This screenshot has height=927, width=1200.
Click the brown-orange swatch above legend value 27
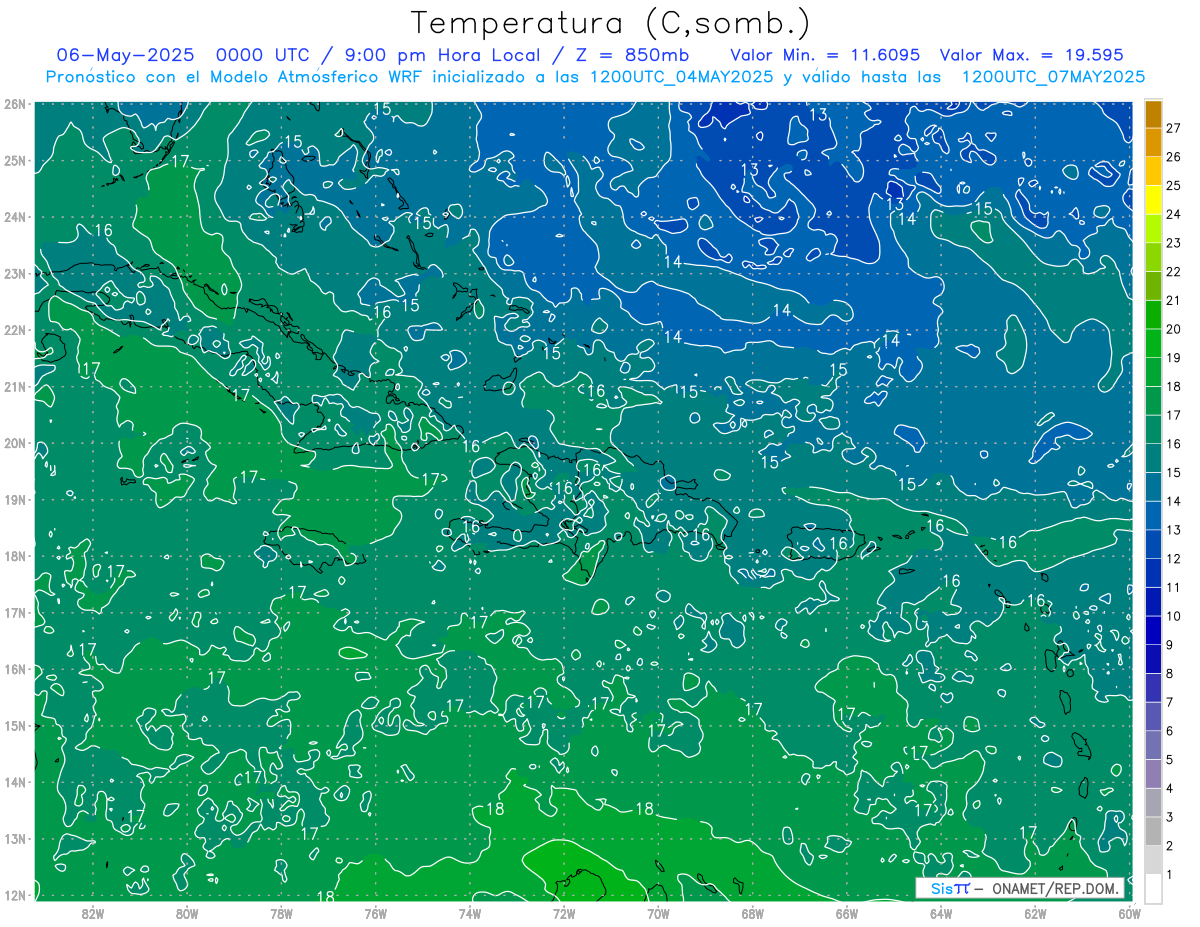1153,114
